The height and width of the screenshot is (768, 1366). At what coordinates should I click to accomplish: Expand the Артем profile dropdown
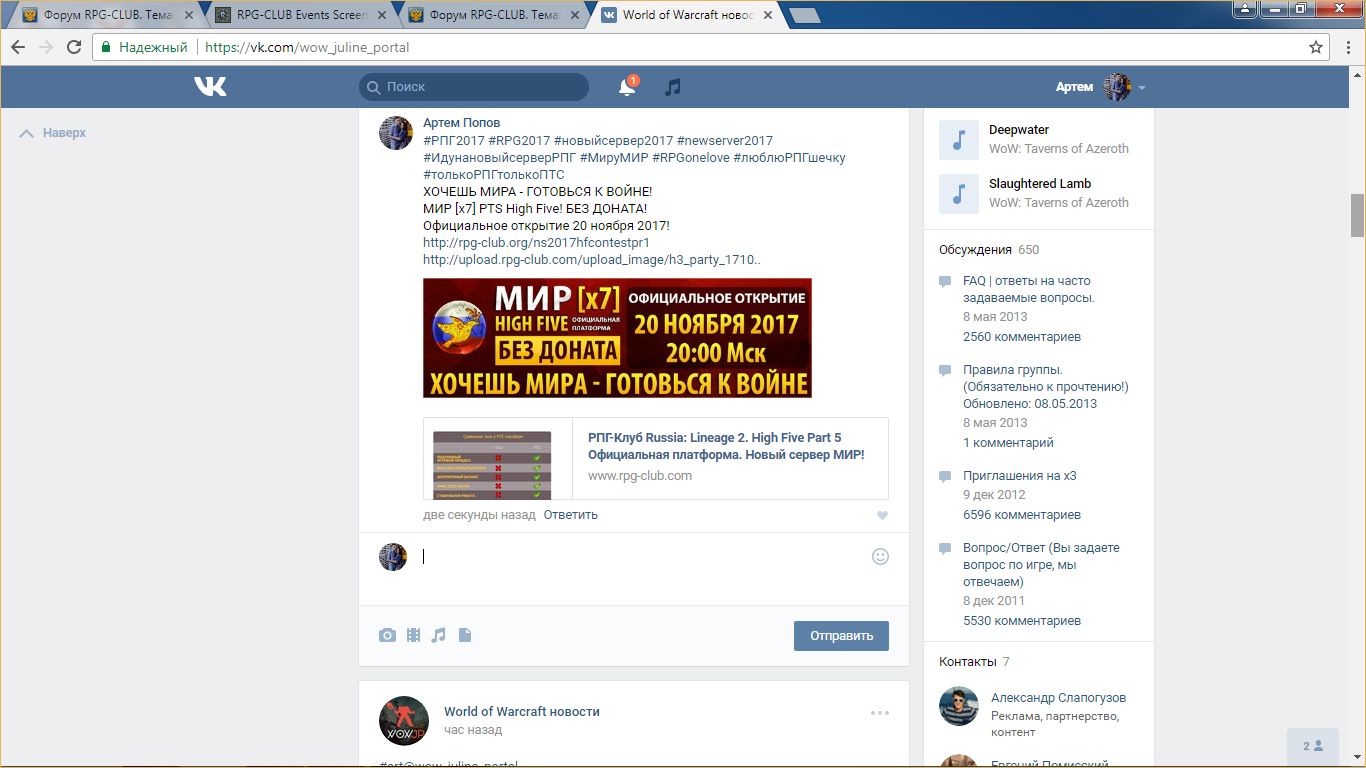tap(1100, 87)
